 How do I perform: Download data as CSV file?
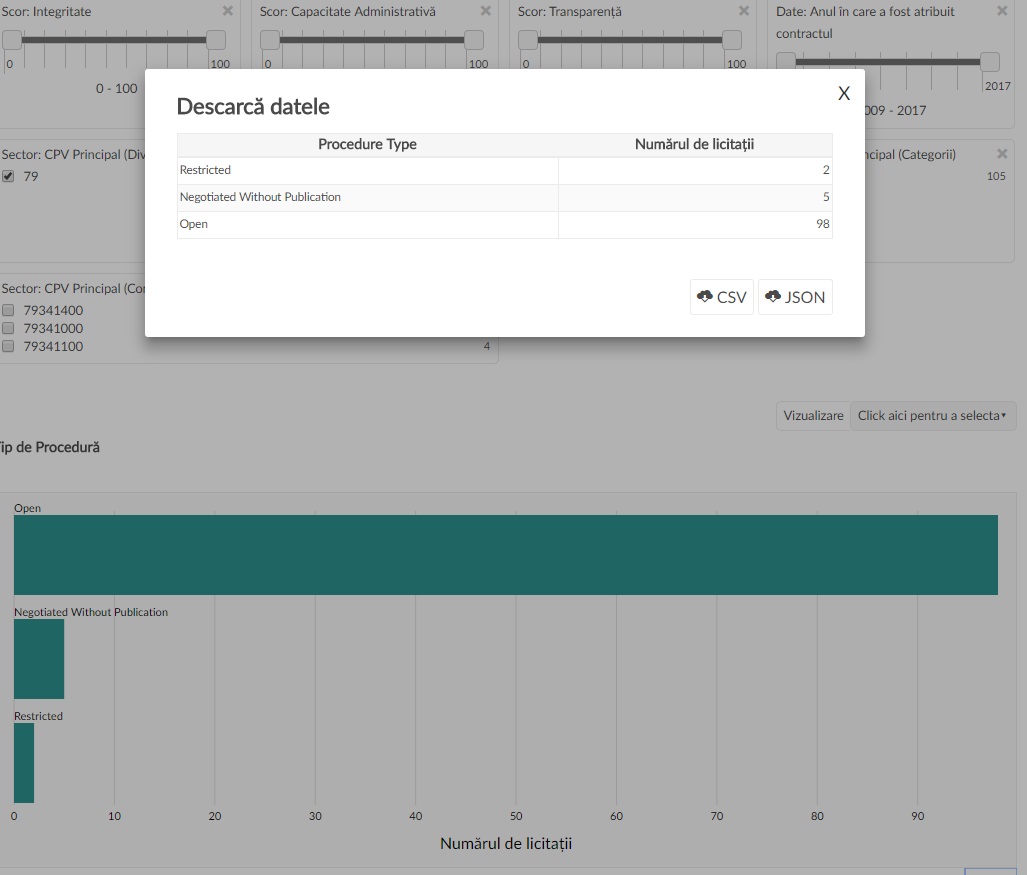pyautogui.click(x=721, y=297)
